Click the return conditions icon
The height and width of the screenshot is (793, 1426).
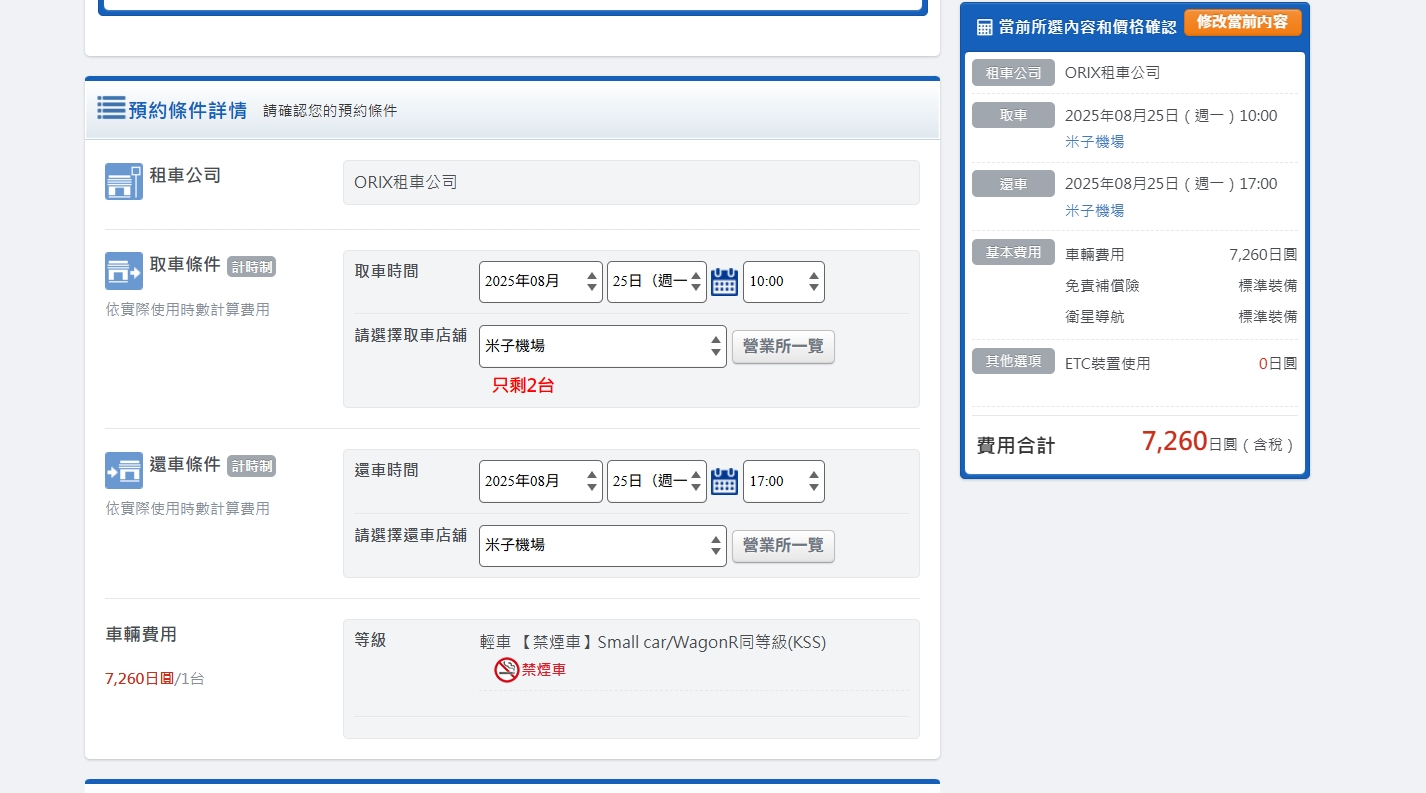tap(124, 470)
